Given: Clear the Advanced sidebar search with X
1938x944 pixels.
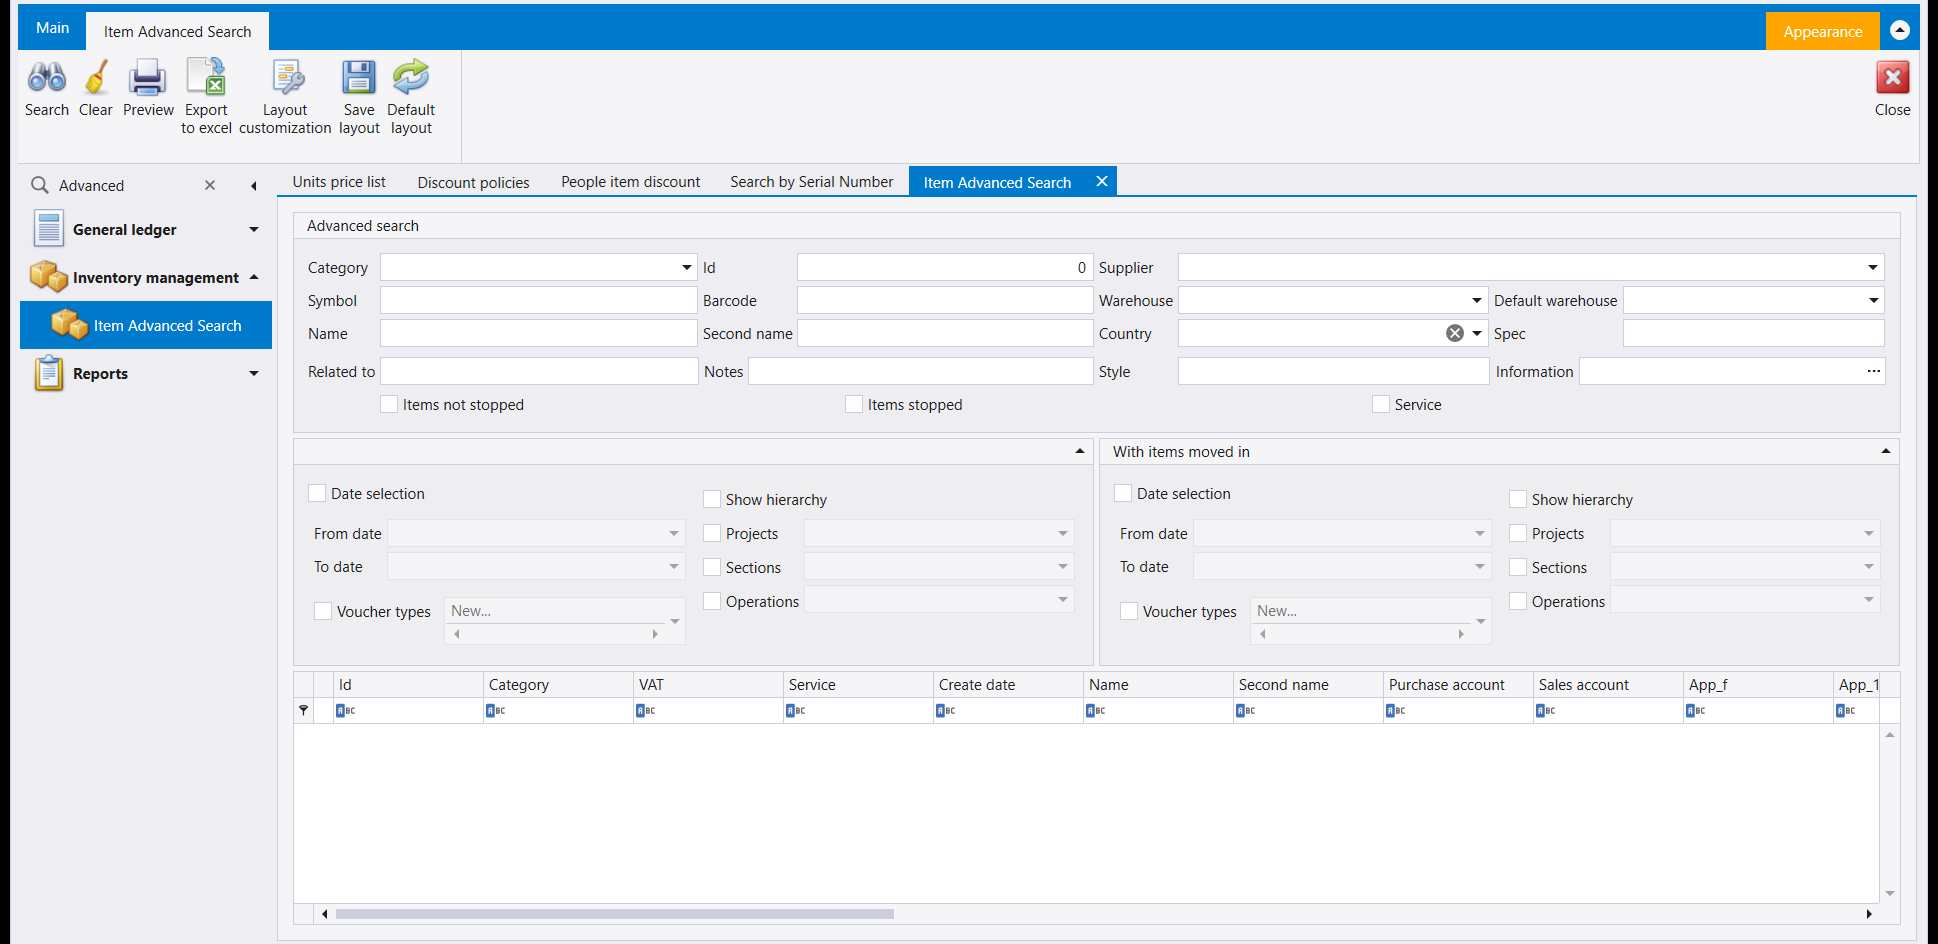Looking at the screenshot, I should click(210, 185).
